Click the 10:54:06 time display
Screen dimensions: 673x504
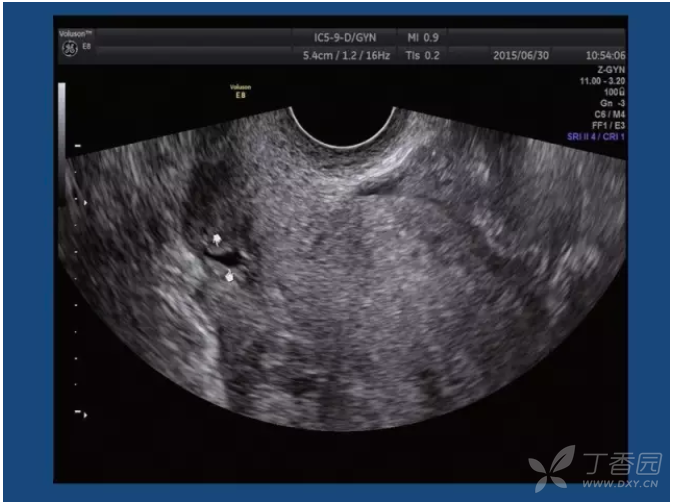click(x=606, y=55)
